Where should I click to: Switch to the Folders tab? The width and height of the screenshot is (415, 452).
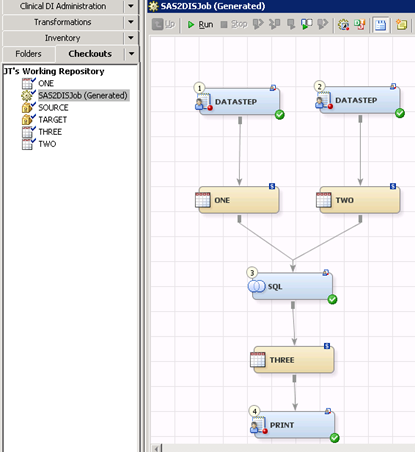28,54
